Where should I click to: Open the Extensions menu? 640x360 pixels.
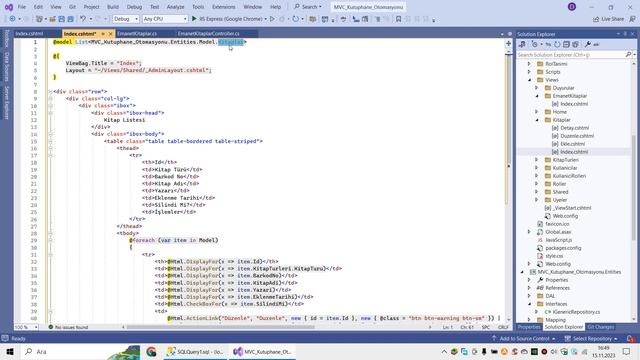click(224, 7)
